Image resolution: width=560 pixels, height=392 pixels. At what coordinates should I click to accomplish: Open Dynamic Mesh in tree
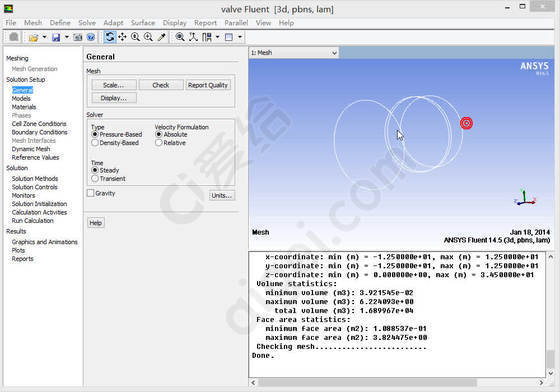(x=31, y=149)
